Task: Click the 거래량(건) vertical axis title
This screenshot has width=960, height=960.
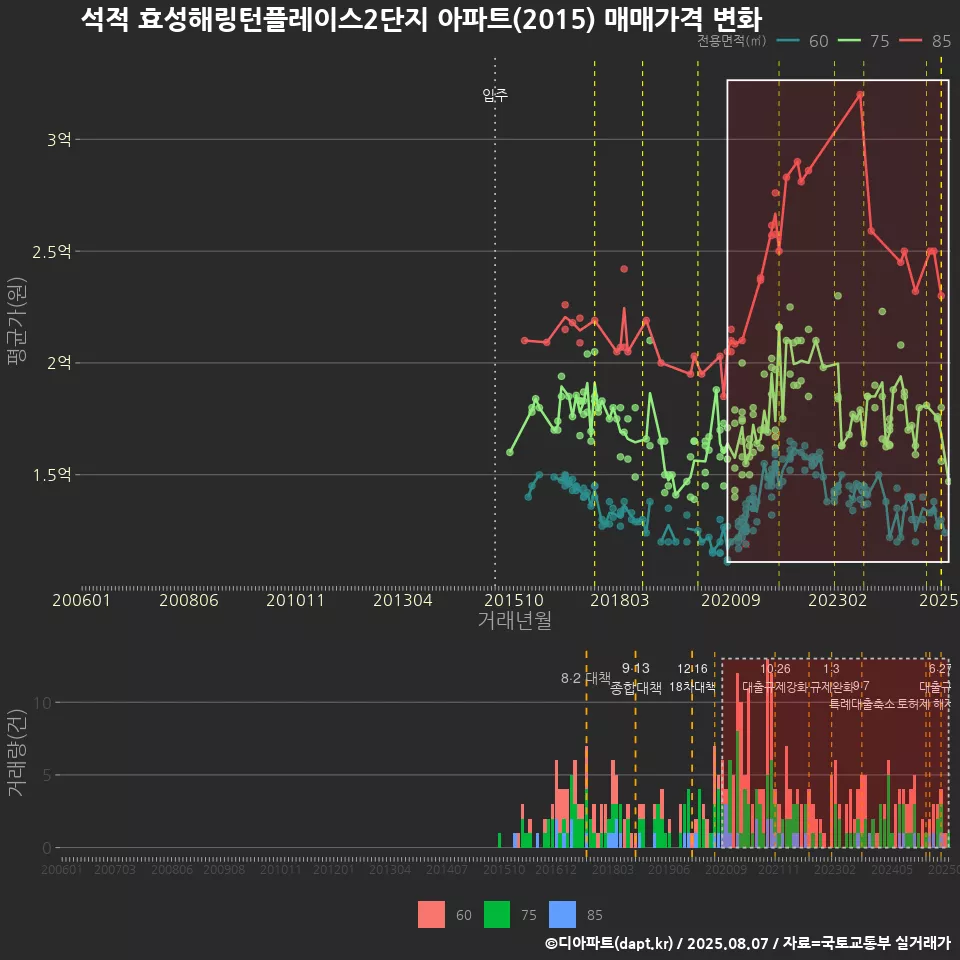Action: pos(17,753)
